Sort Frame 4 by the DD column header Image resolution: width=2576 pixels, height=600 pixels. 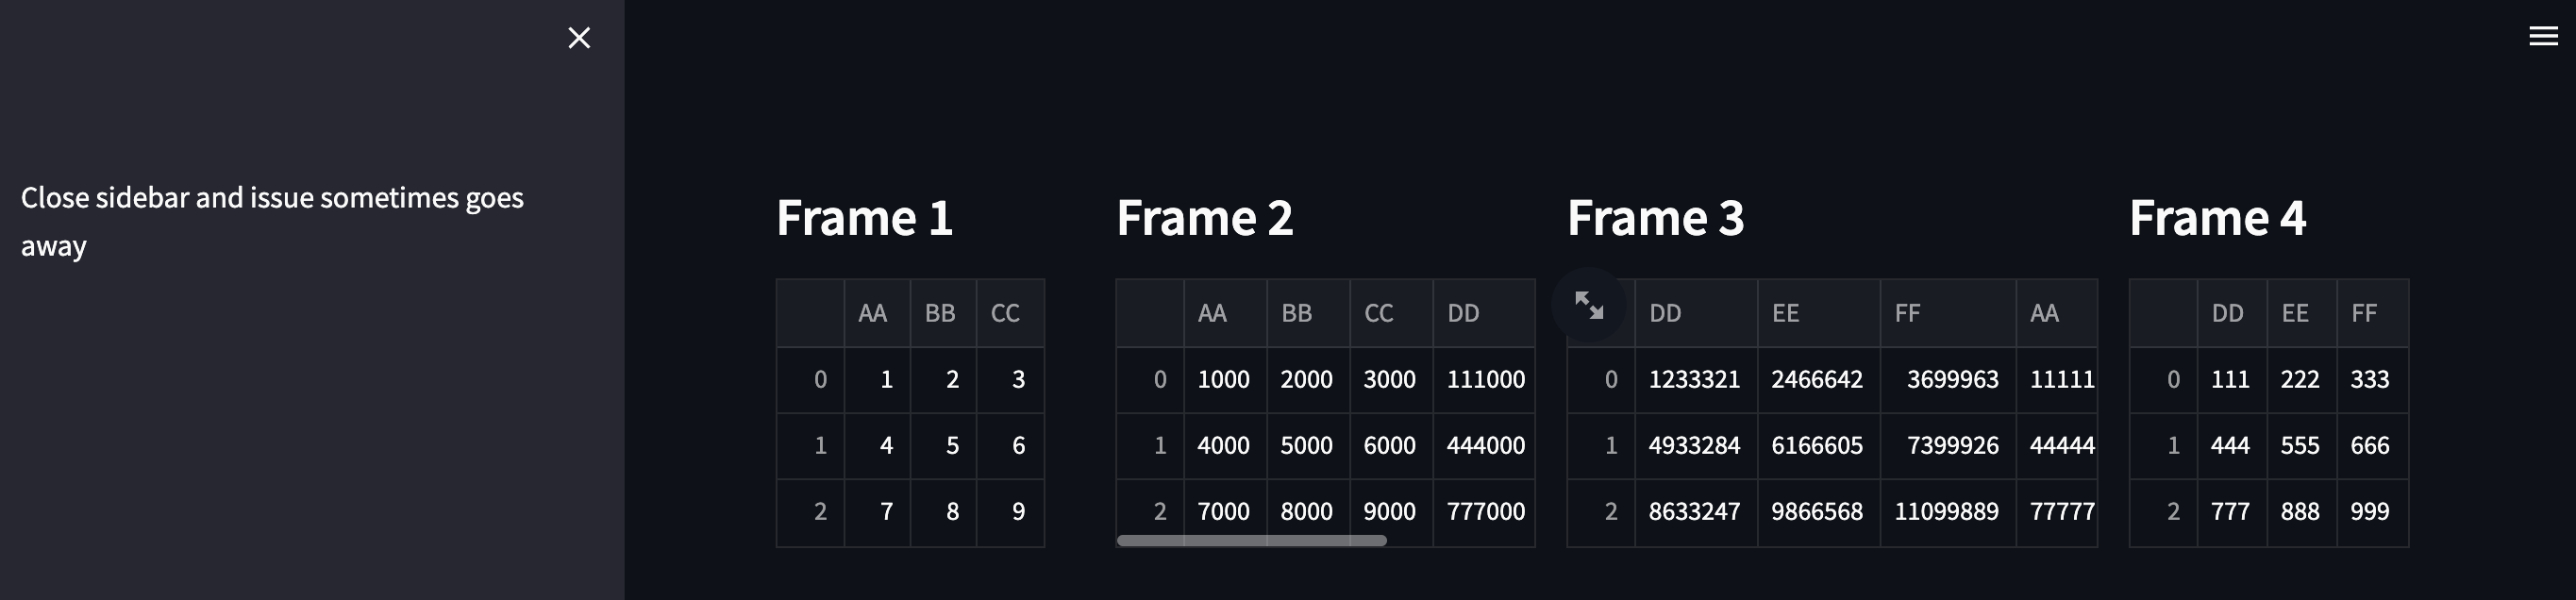tap(2229, 312)
